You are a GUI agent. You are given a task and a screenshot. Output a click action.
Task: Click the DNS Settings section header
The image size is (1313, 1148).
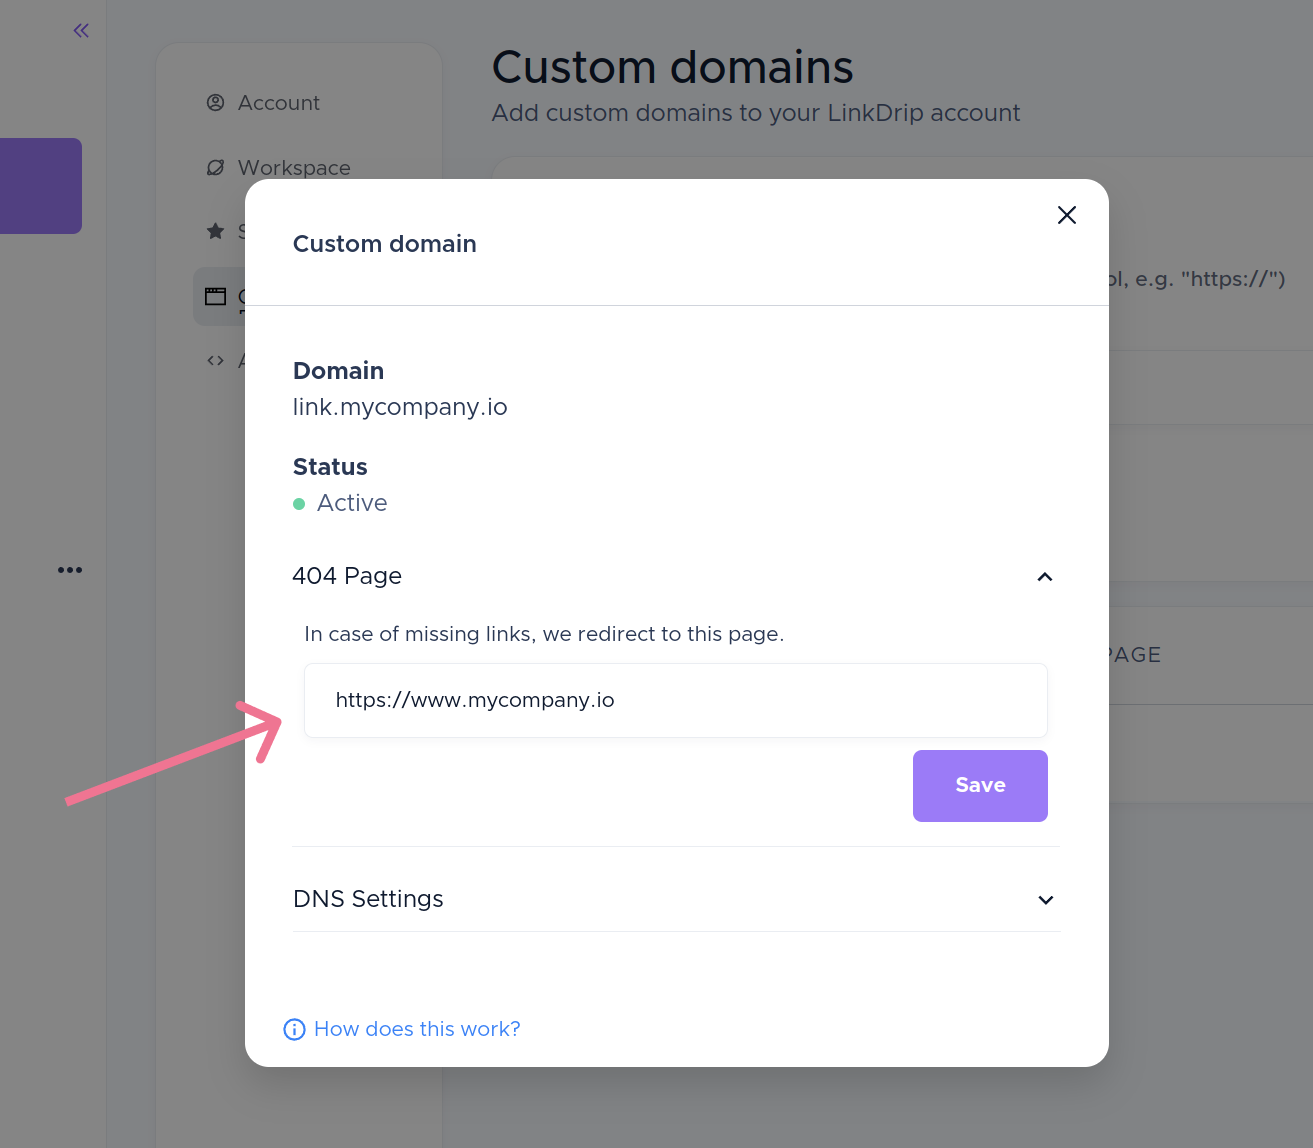368,899
